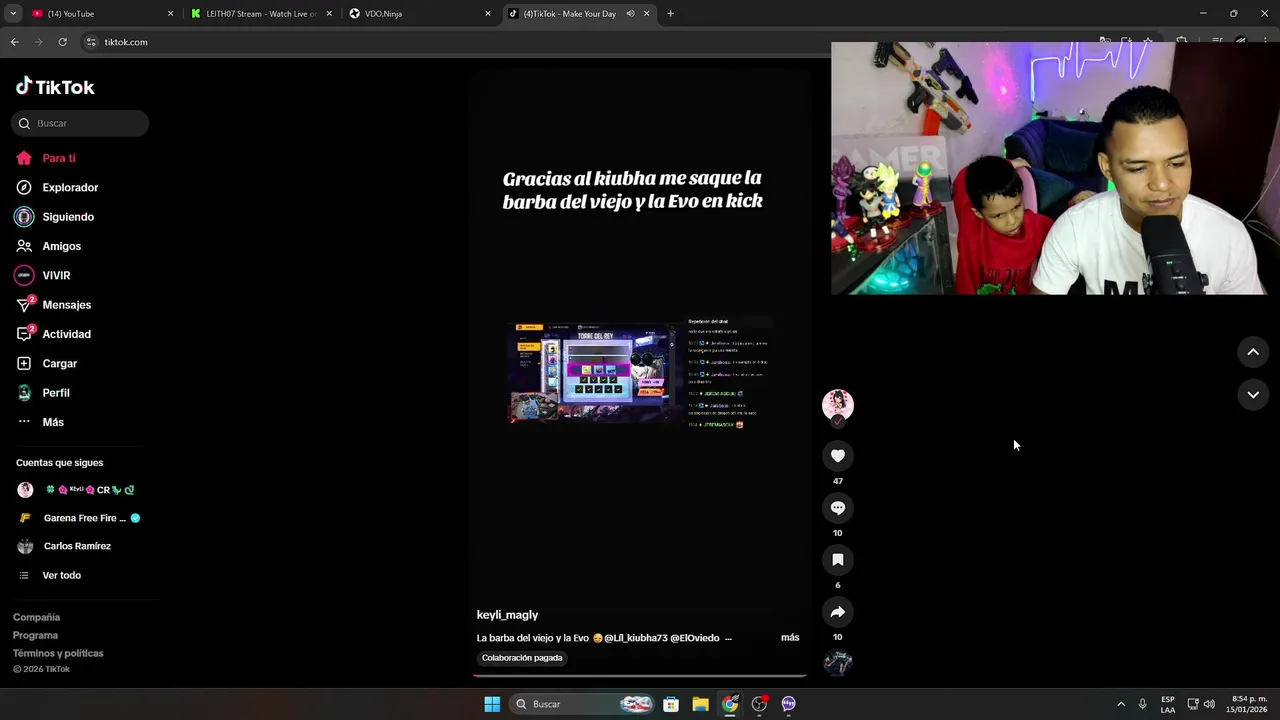Open the purple chat app on taskbar
This screenshot has height=720, width=1280.
tap(788, 704)
